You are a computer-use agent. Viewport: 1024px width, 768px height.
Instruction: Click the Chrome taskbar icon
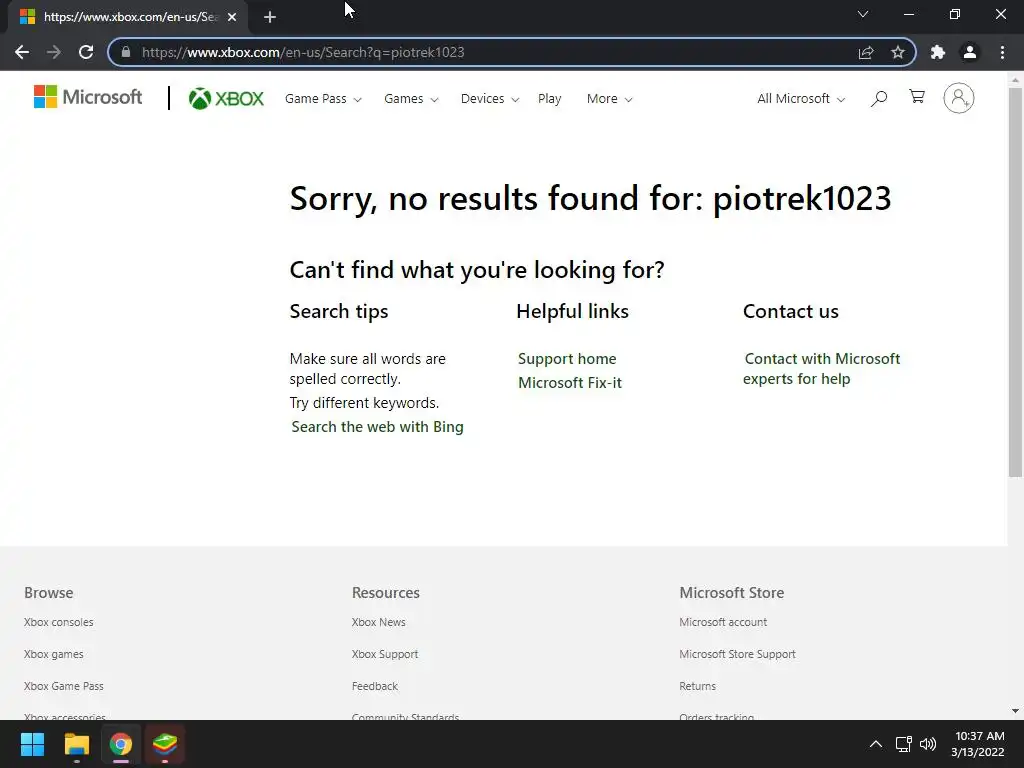tap(121, 744)
